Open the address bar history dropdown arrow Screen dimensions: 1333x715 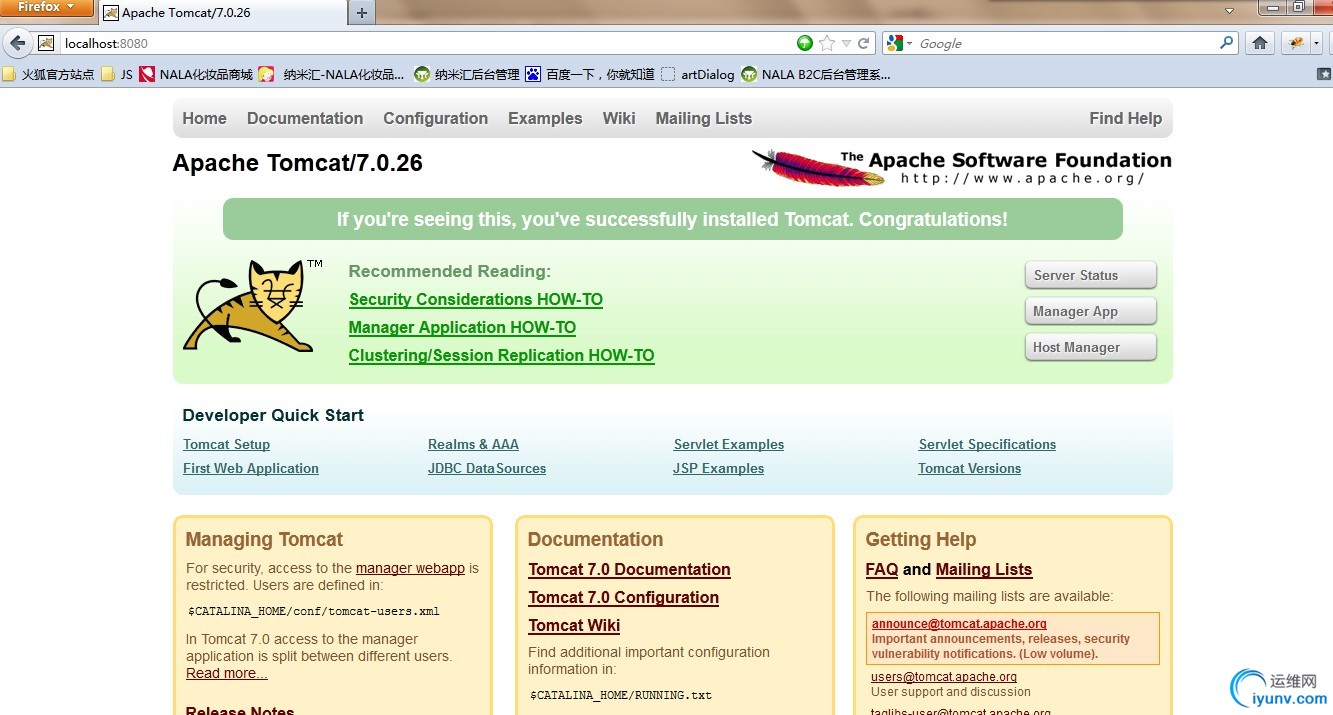(846, 43)
